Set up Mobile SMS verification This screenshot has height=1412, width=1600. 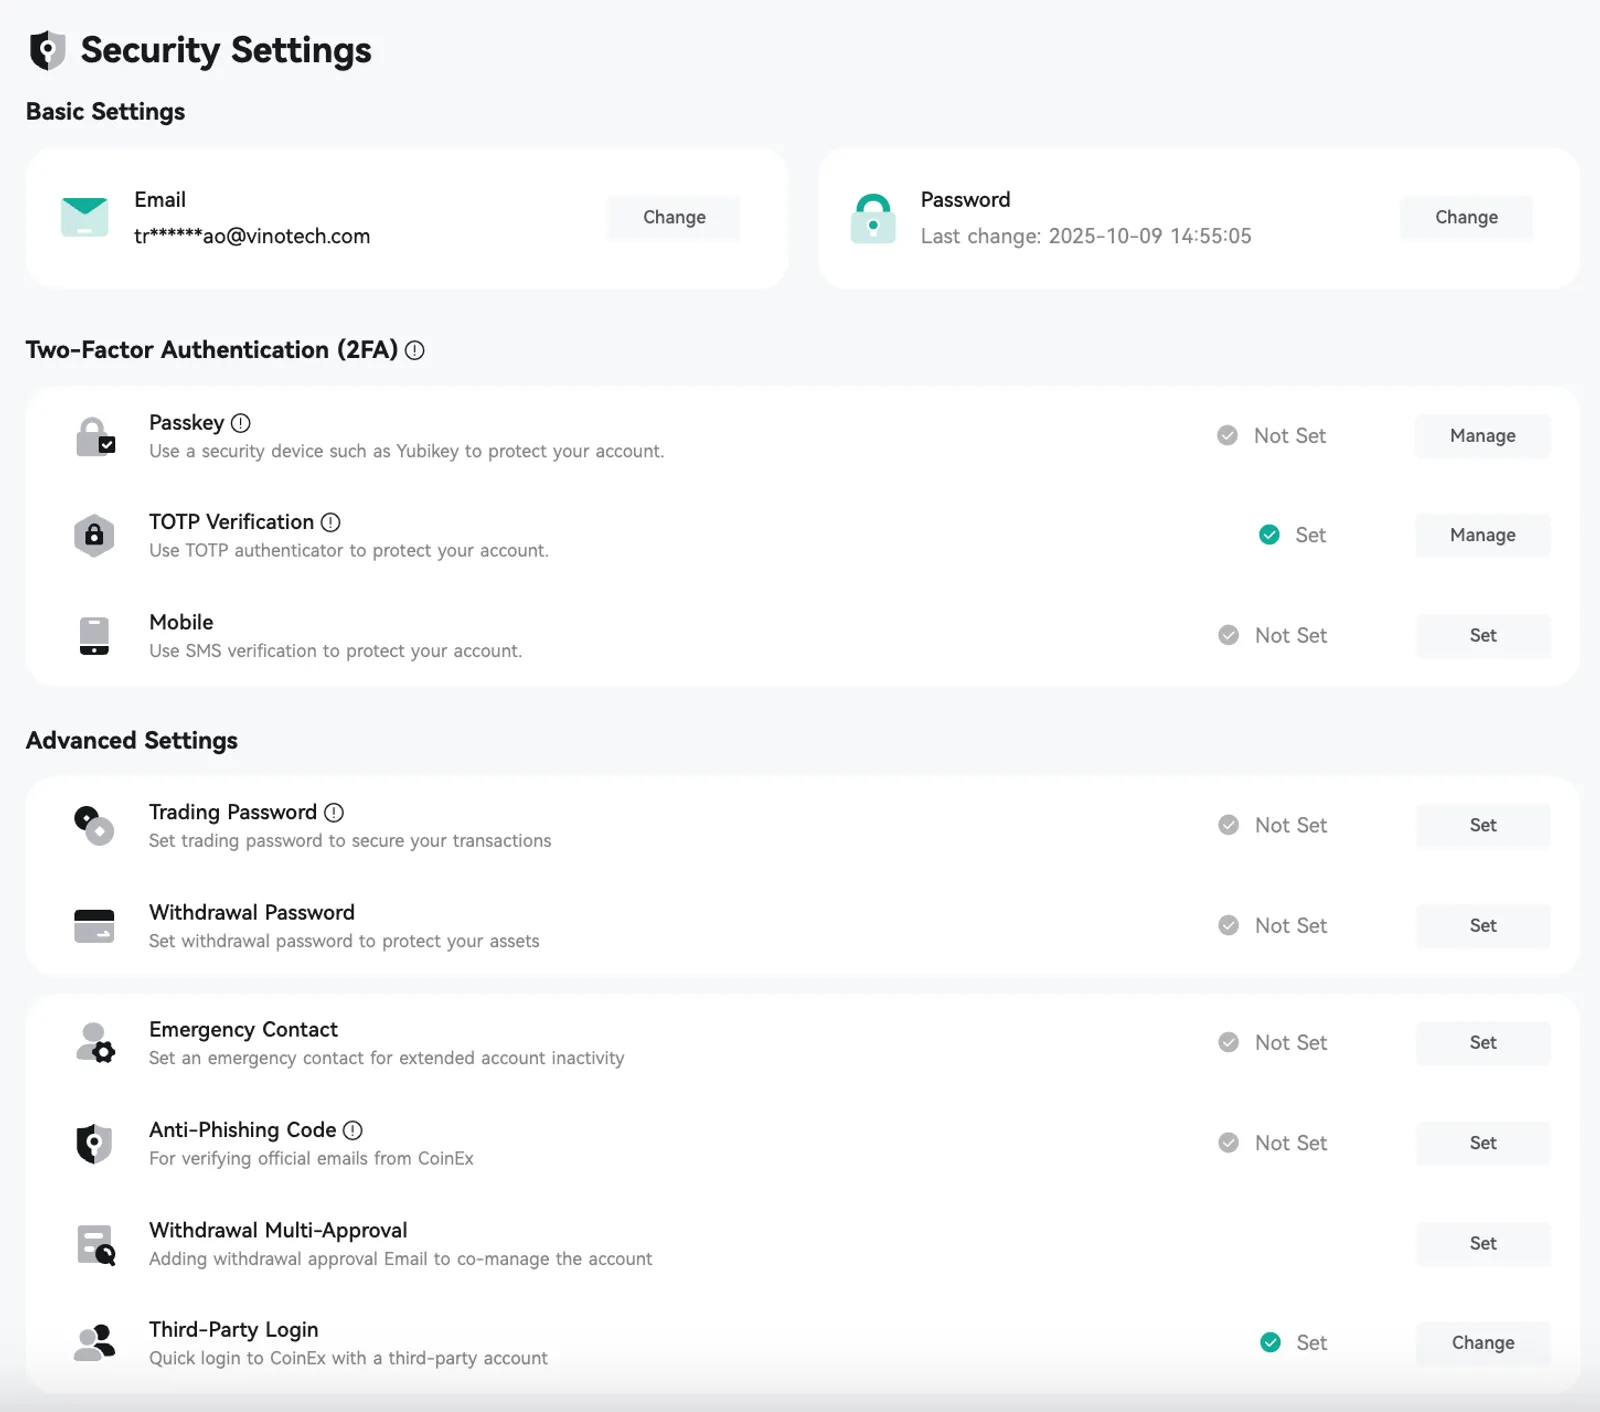point(1483,636)
